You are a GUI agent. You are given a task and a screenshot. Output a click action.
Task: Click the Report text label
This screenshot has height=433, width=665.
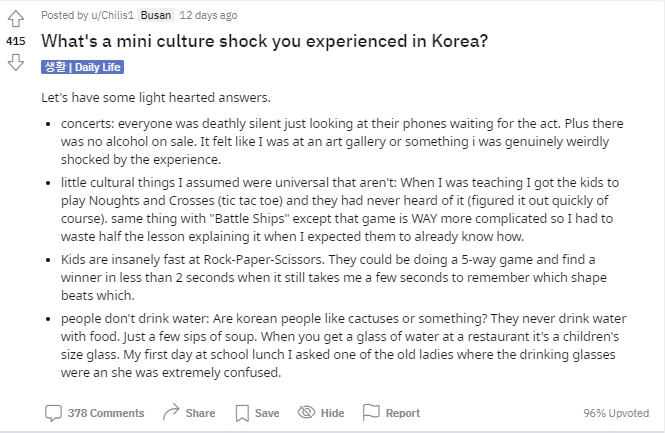pos(402,413)
